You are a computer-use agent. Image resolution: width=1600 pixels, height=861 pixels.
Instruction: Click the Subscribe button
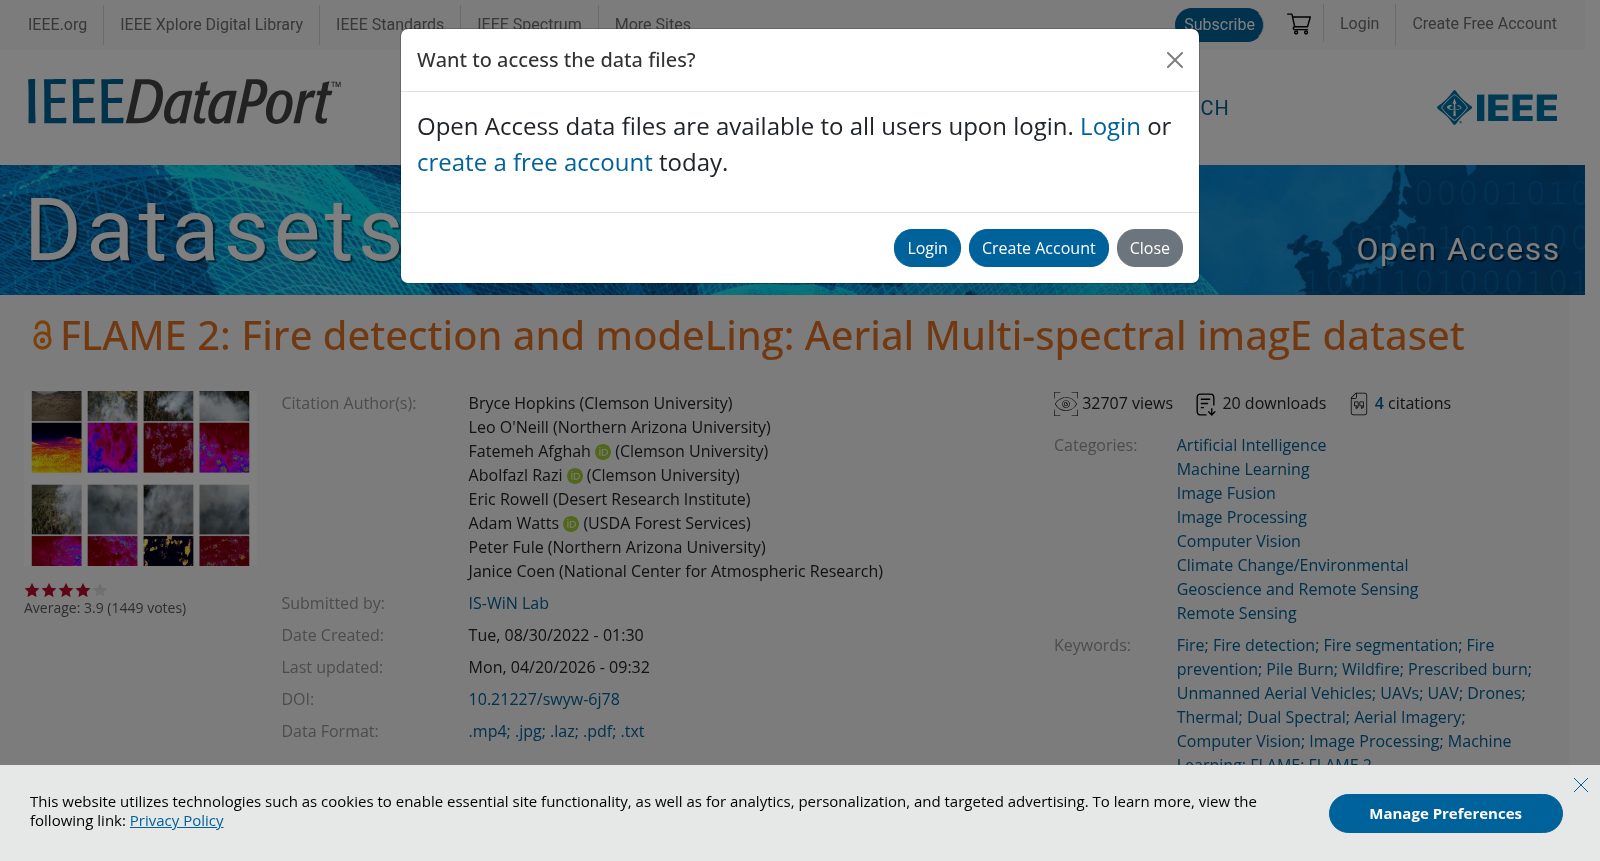[x=1219, y=25]
